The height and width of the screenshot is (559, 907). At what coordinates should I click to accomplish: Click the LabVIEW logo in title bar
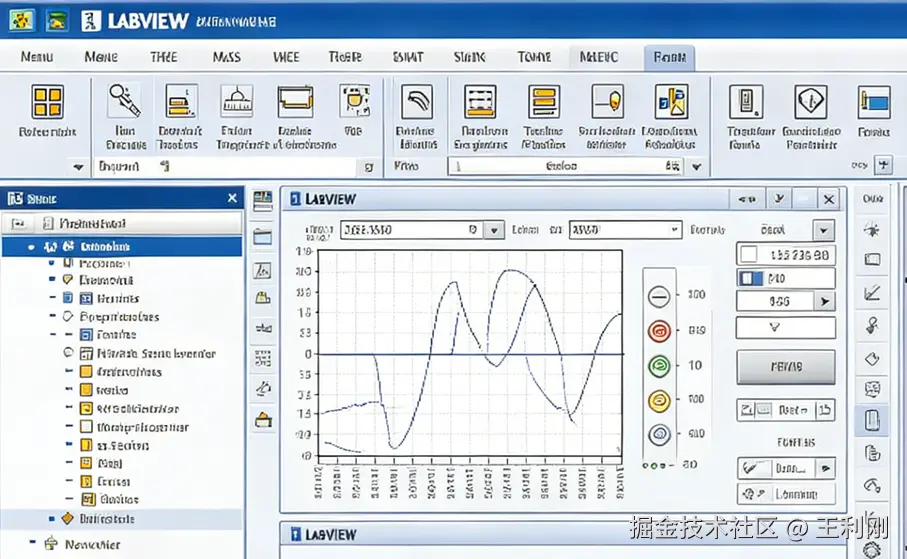pyautogui.click(x=91, y=21)
